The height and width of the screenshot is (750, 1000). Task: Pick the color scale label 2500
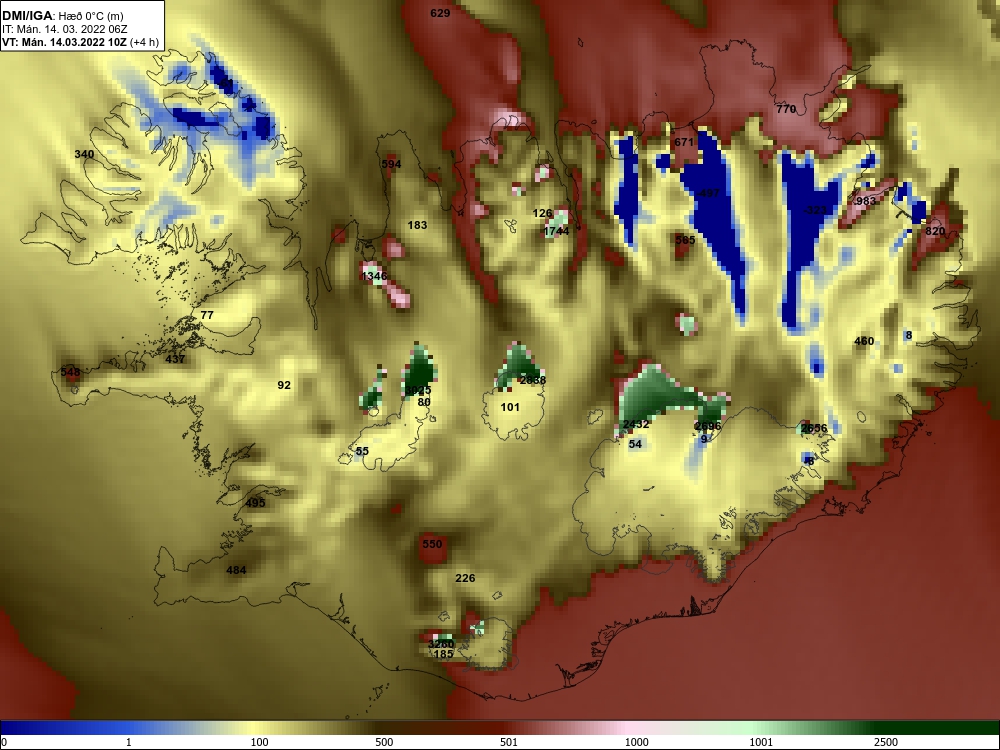[886, 742]
